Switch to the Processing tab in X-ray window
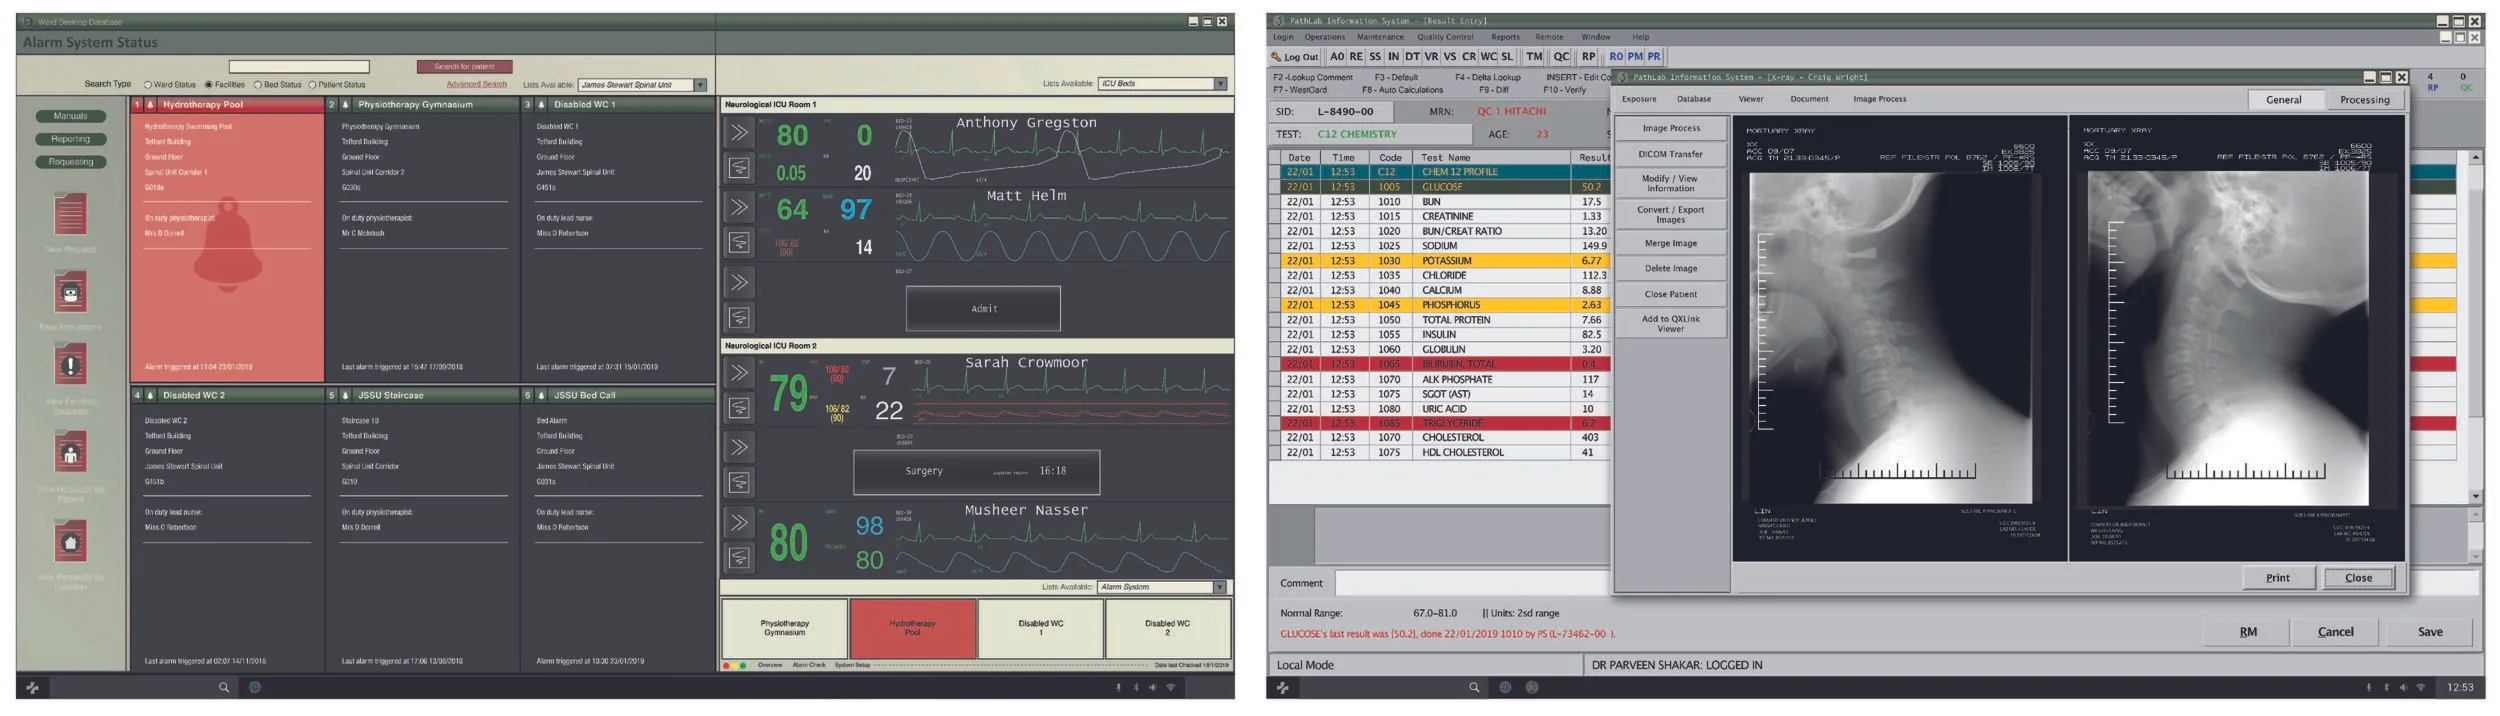Viewport: 2500px width, 716px height. click(2364, 100)
